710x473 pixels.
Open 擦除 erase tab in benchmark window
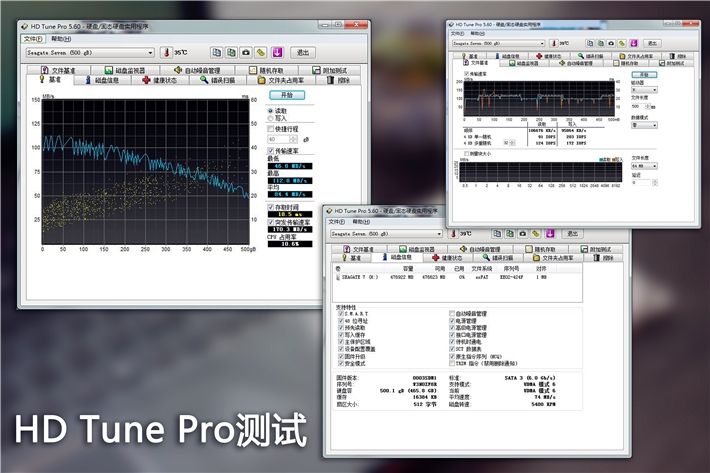tap(339, 80)
